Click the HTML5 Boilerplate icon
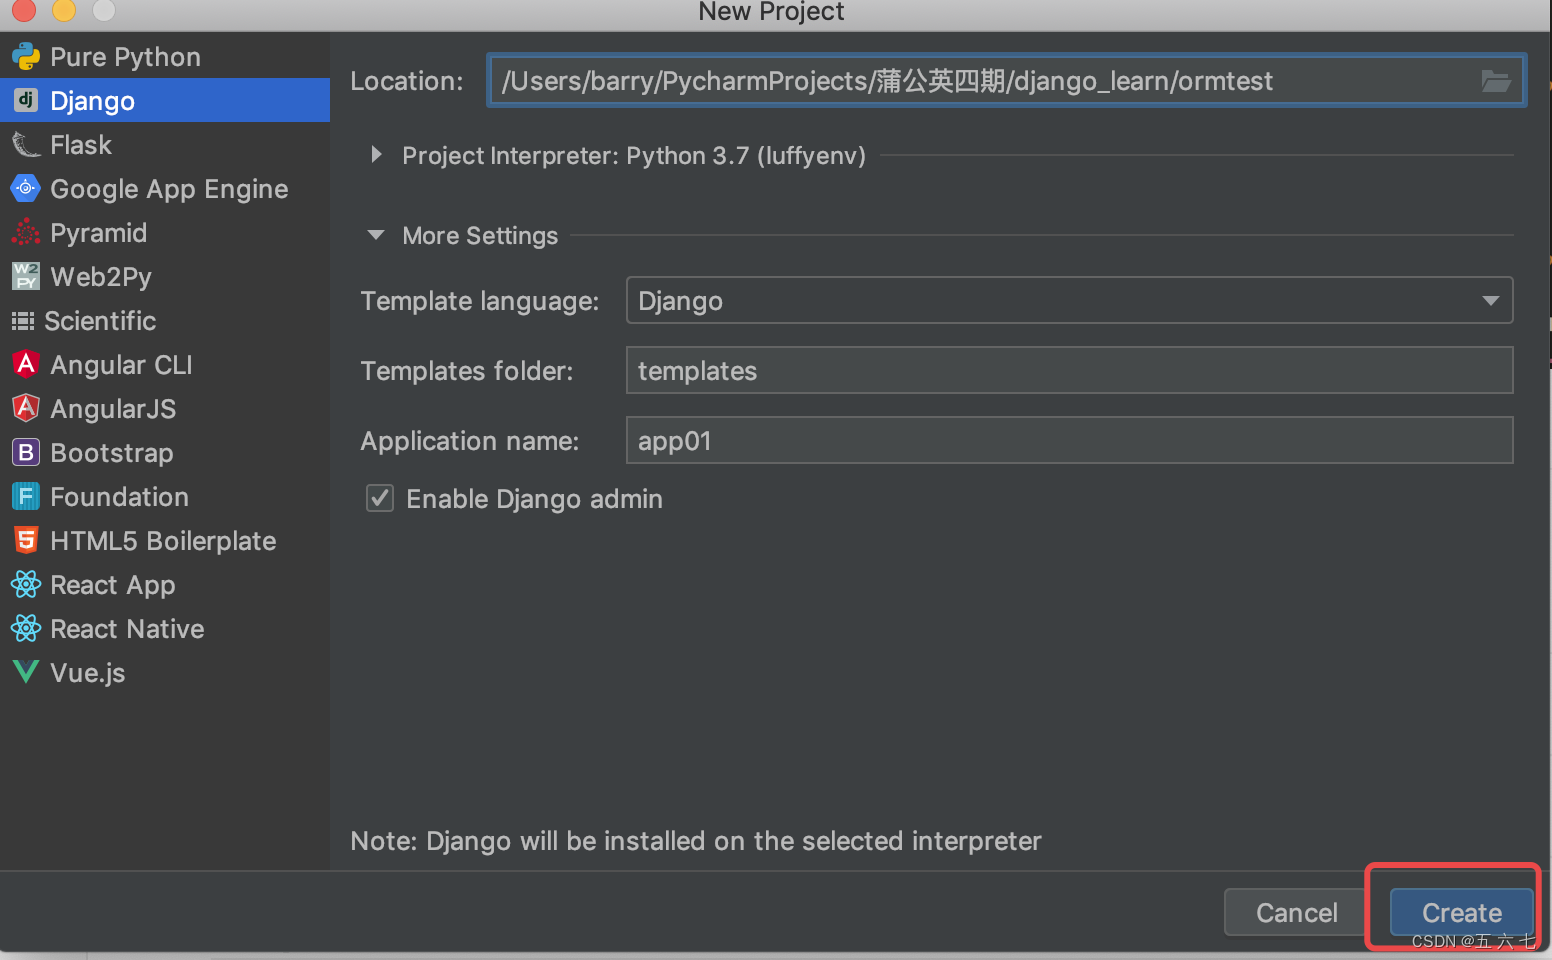The image size is (1552, 960). click(26, 540)
